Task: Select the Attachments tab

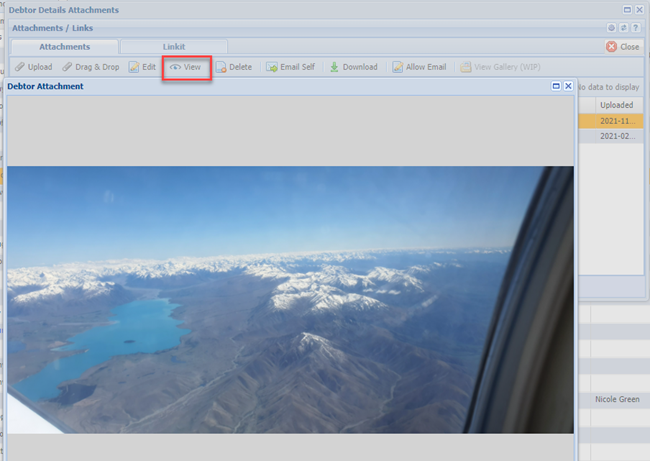Action: tap(64, 47)
